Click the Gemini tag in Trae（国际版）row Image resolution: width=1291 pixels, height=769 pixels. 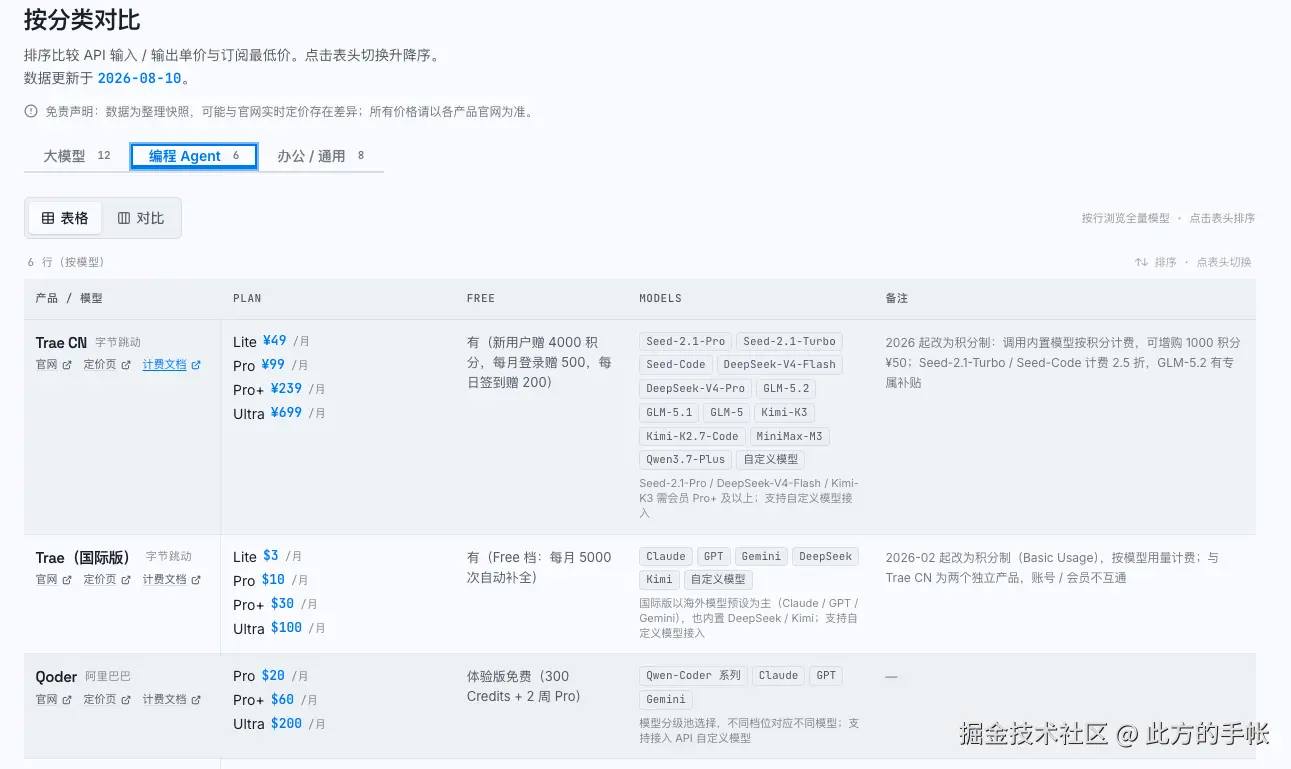[x=762, y=556]
